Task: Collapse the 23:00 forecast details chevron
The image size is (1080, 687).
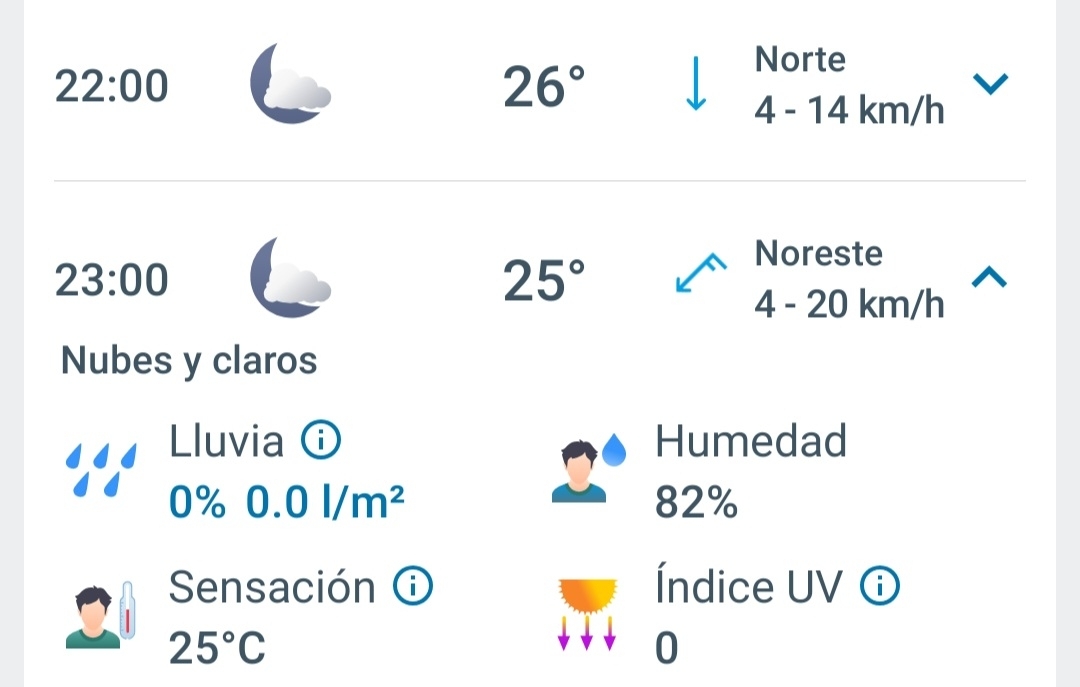Action: coord(990,277)
